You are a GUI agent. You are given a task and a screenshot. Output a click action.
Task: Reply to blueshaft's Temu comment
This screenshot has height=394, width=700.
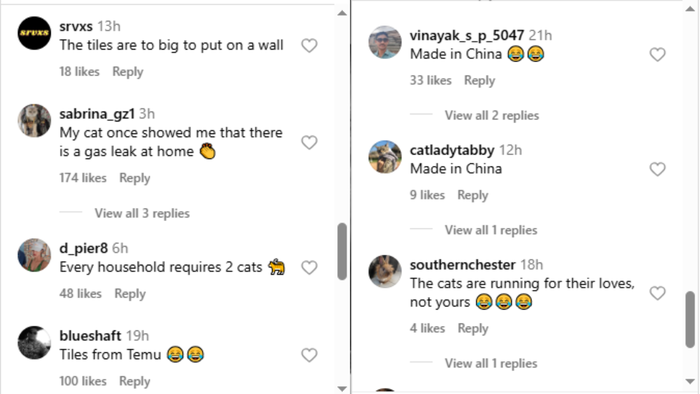[134, 381]
